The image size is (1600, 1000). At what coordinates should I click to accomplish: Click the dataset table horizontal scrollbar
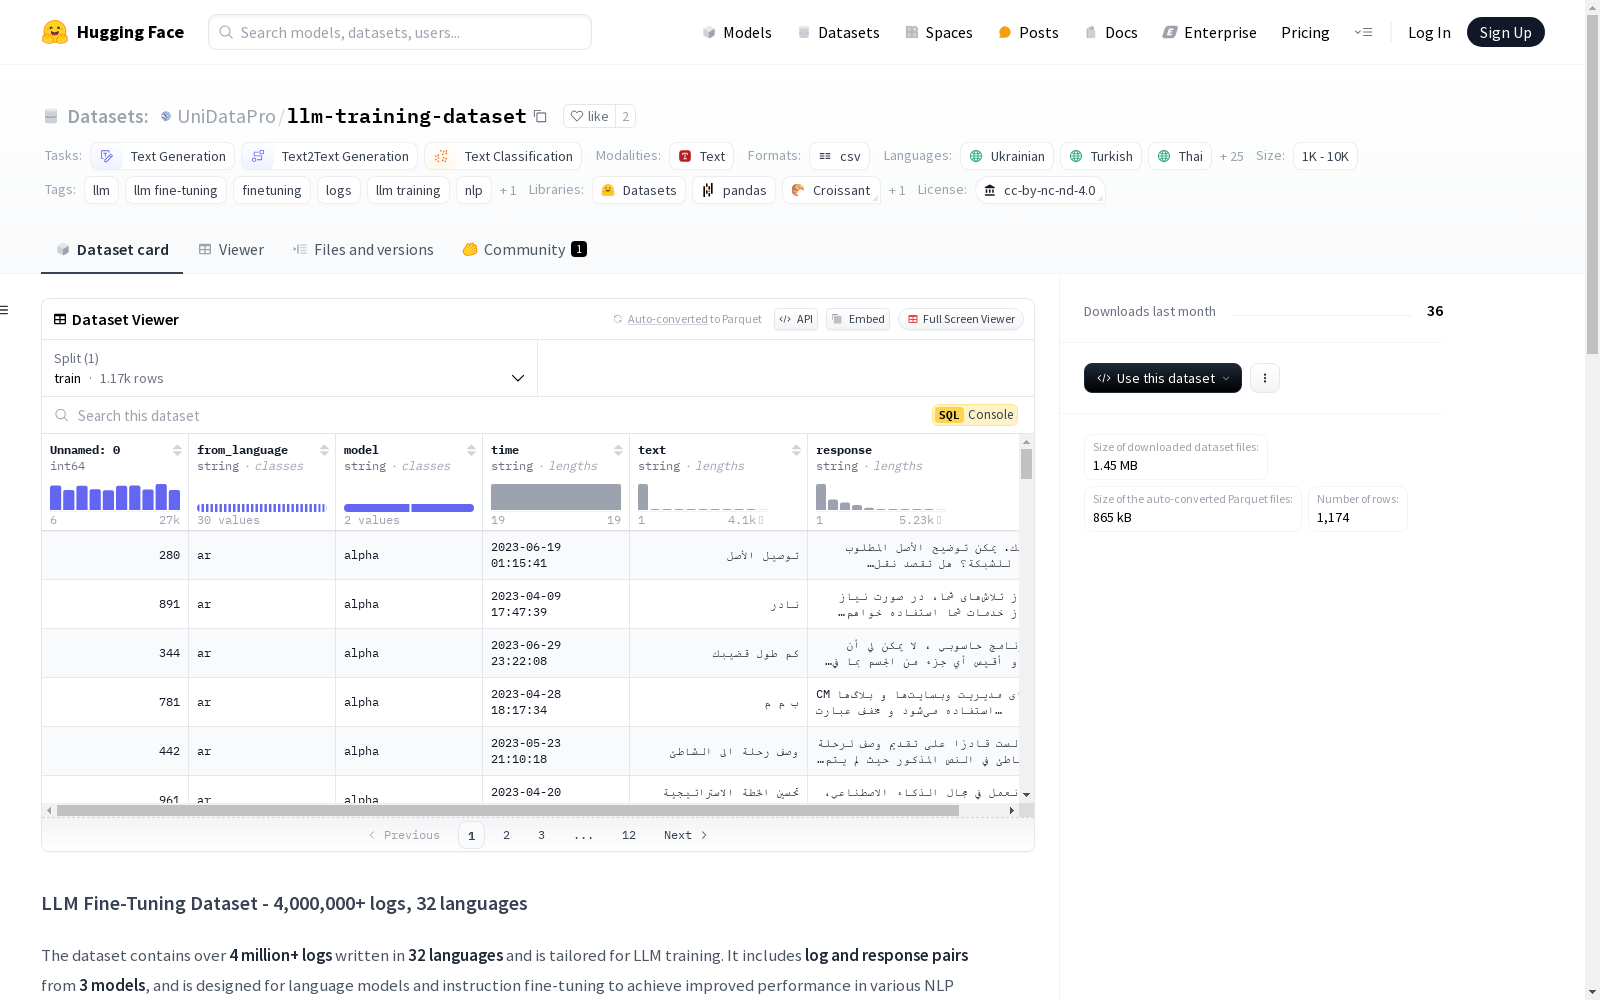(508, 810)
